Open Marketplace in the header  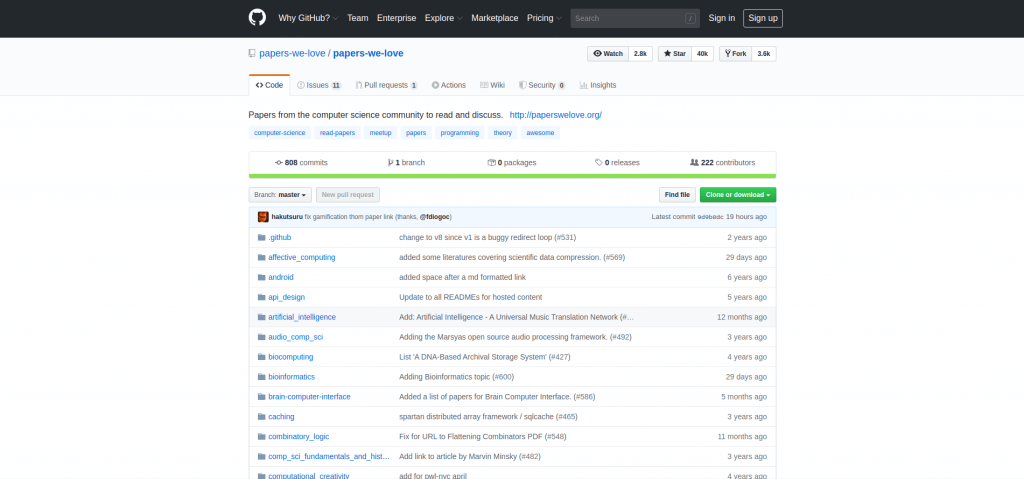click(495, 18)
